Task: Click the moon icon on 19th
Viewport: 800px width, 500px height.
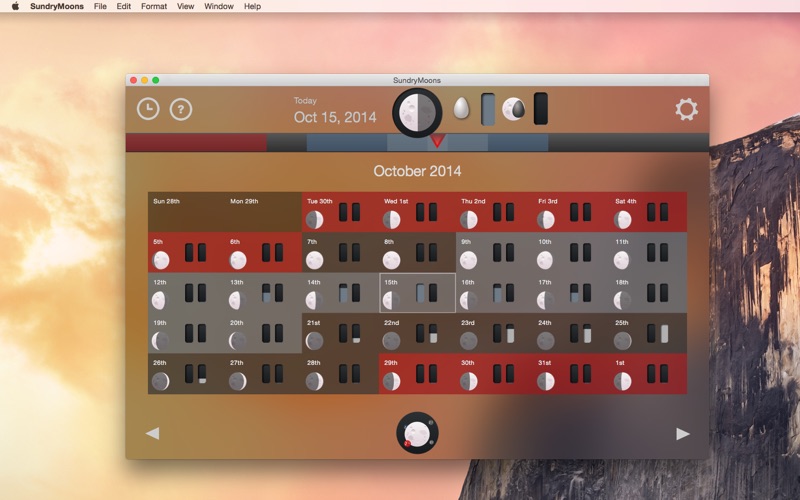Action: pyautogui.click(x=160, y=341)
